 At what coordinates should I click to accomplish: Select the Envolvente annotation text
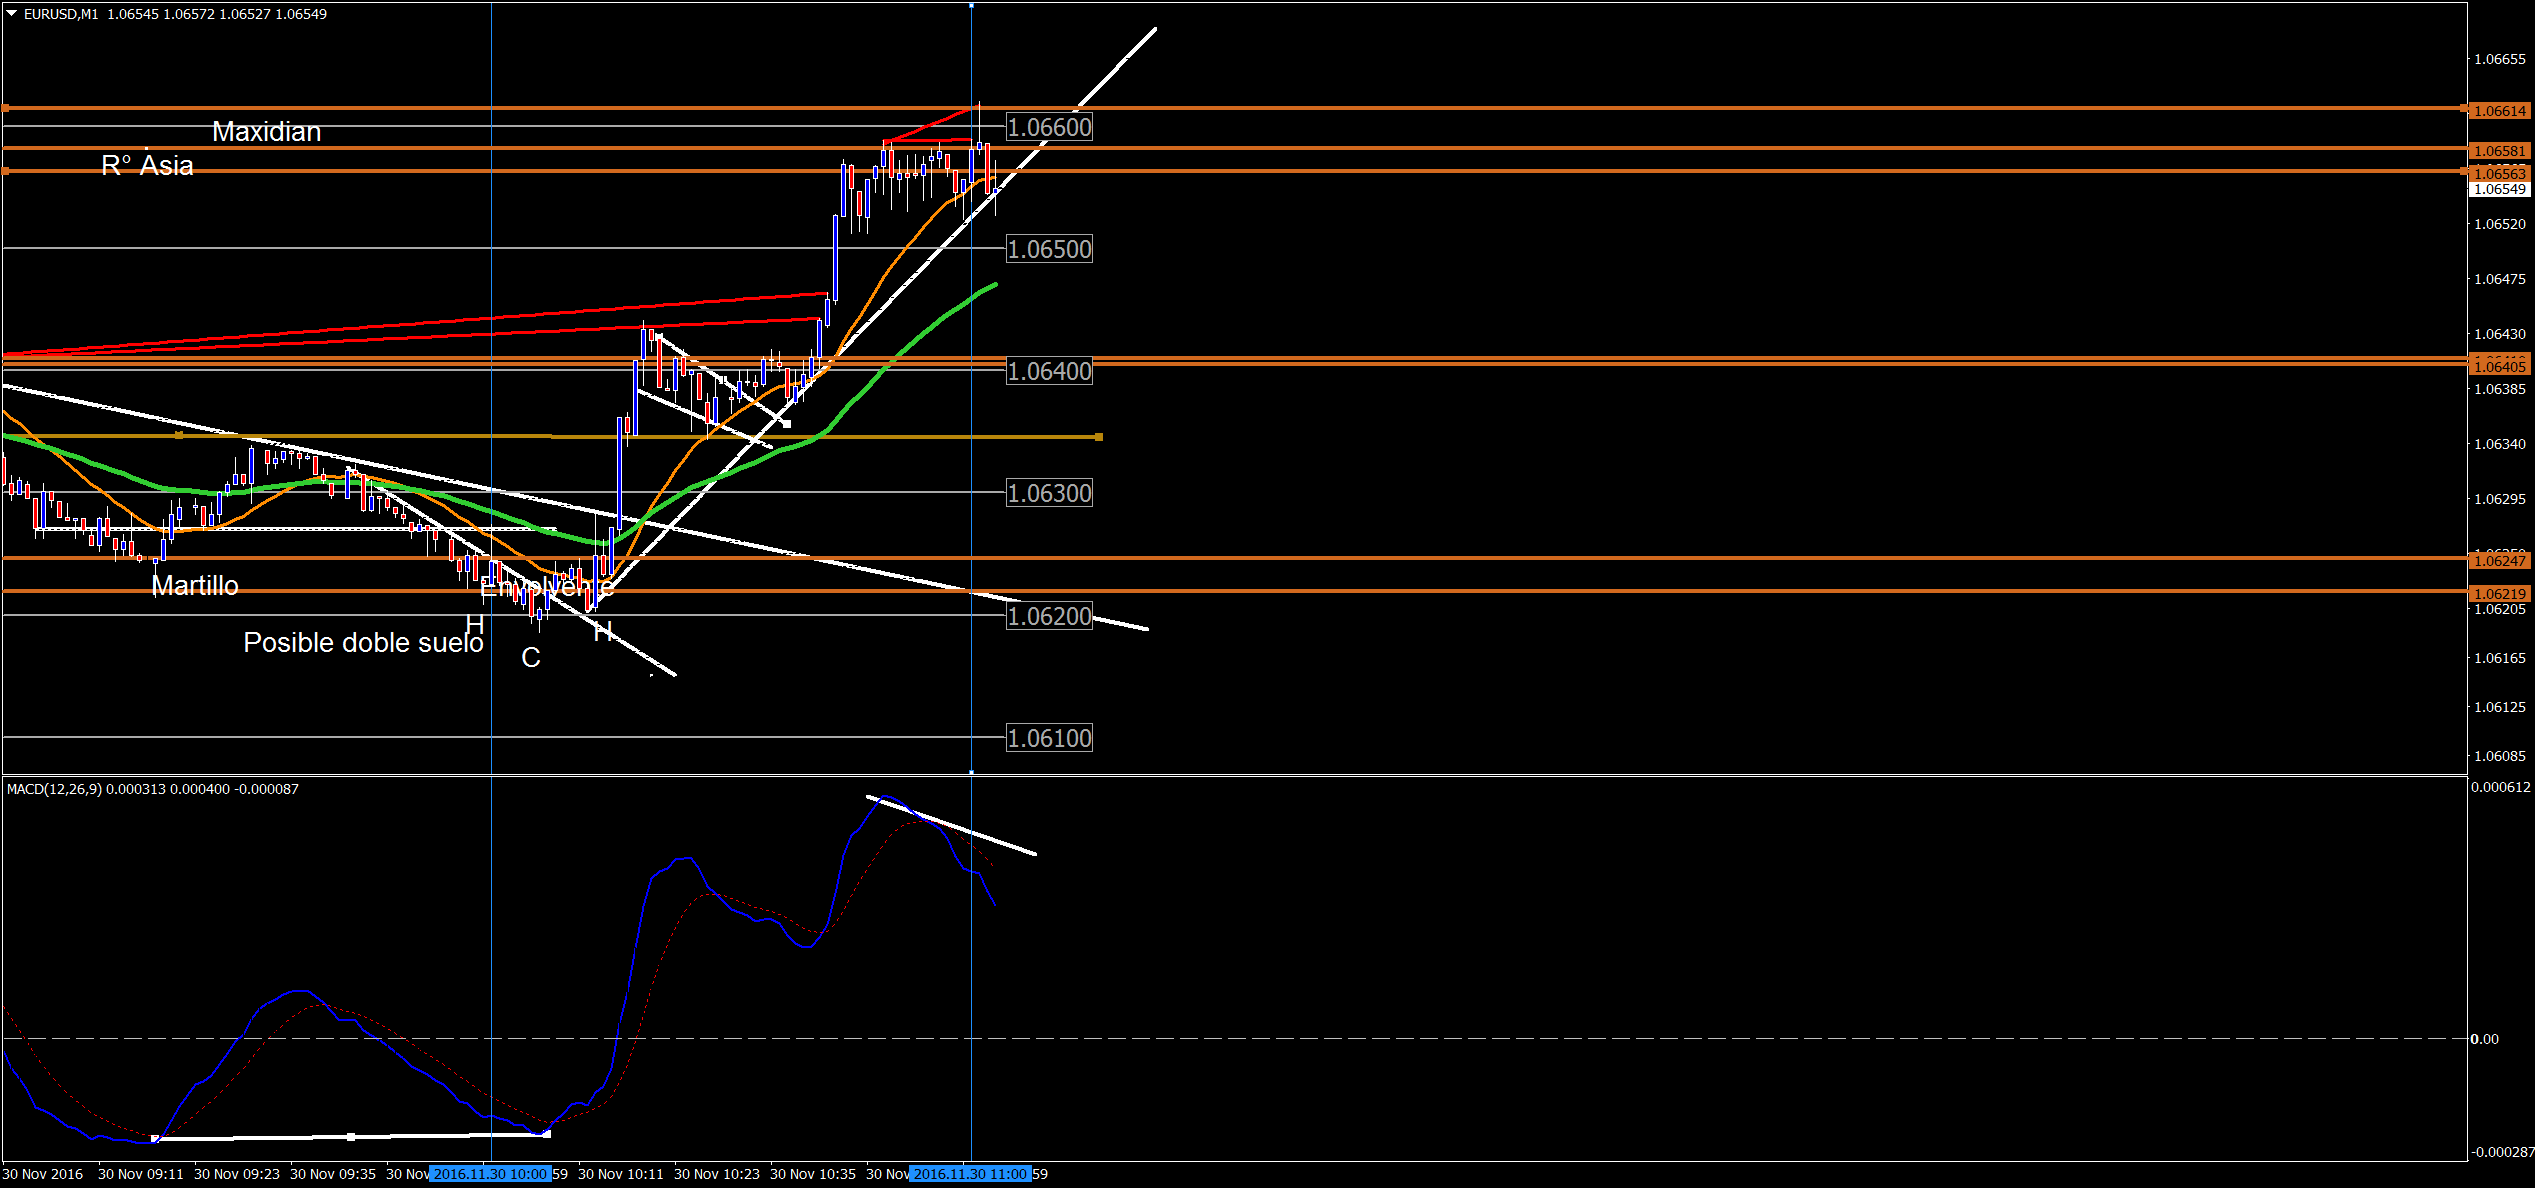[x=547, y=587]
